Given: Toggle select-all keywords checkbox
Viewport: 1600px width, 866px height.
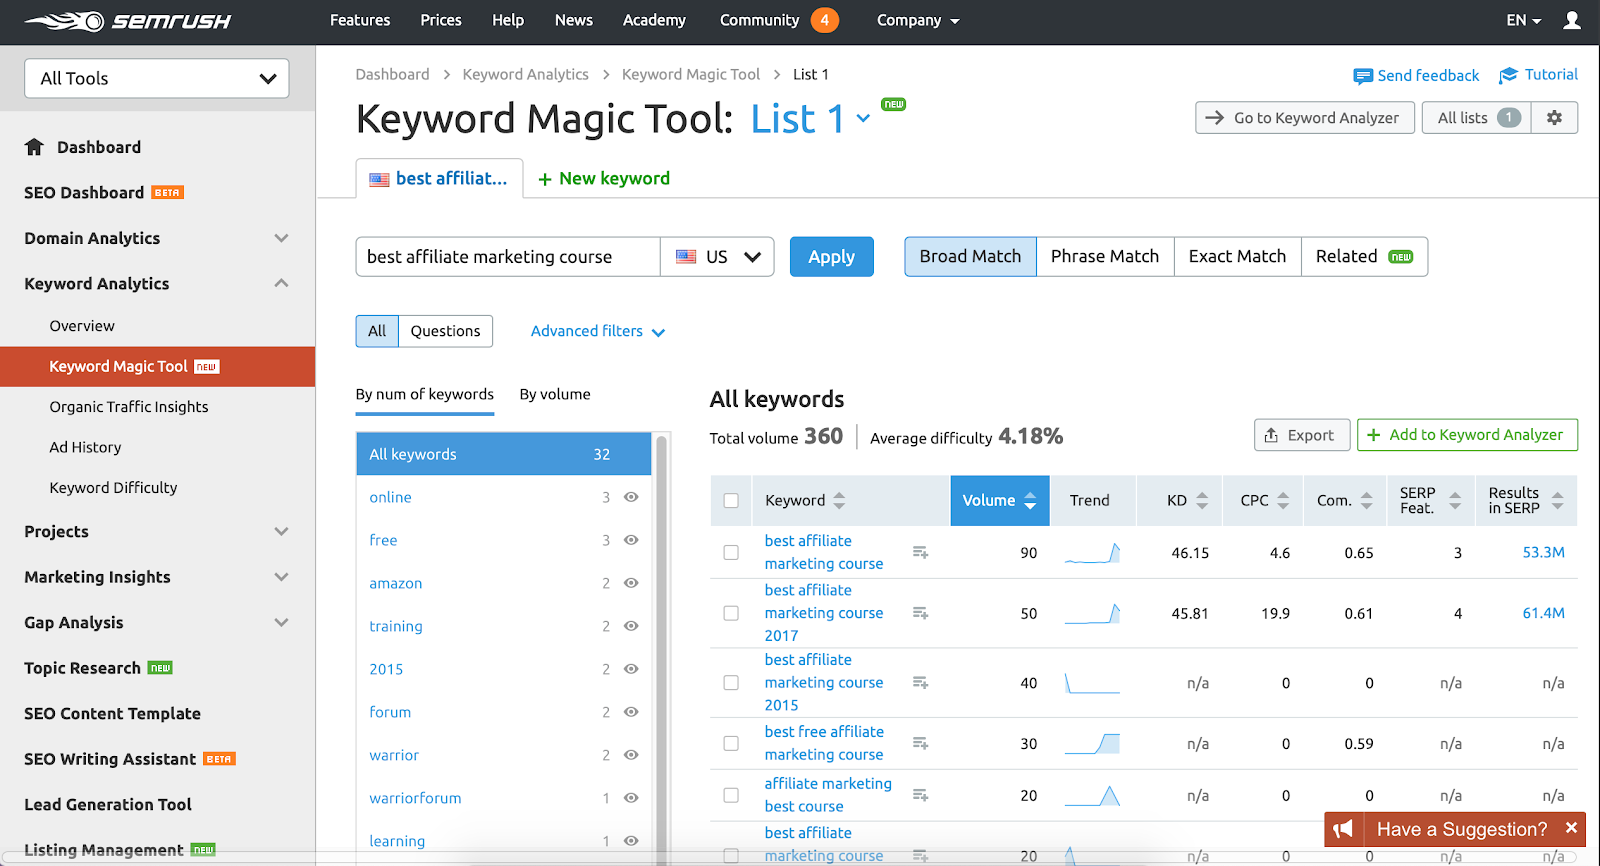Looking at the screenshot, I should (x=731, y=500).
